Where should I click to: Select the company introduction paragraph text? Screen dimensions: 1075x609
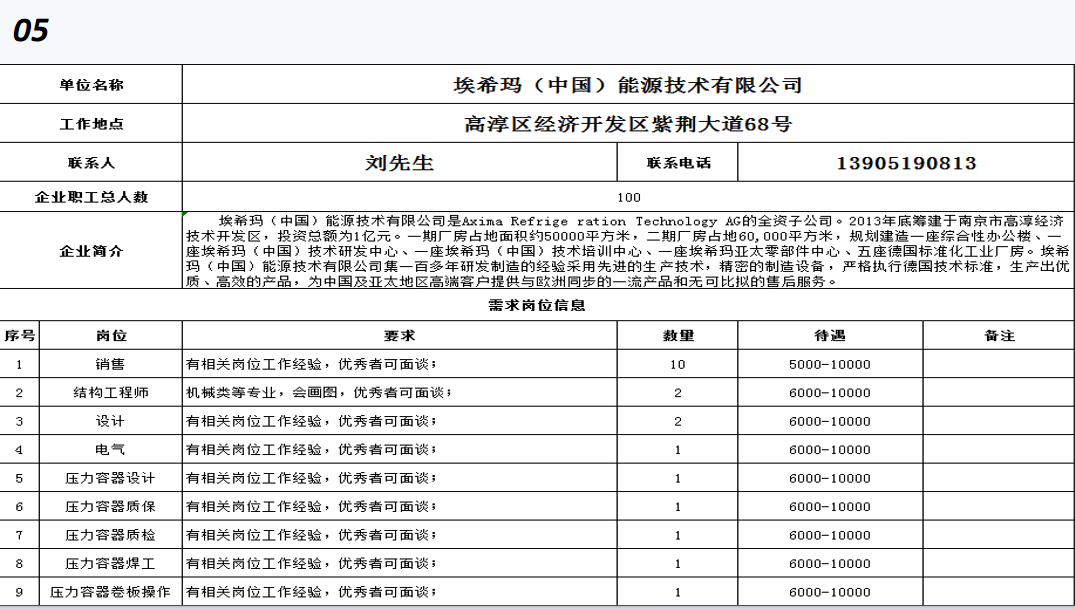coord(628,251)
